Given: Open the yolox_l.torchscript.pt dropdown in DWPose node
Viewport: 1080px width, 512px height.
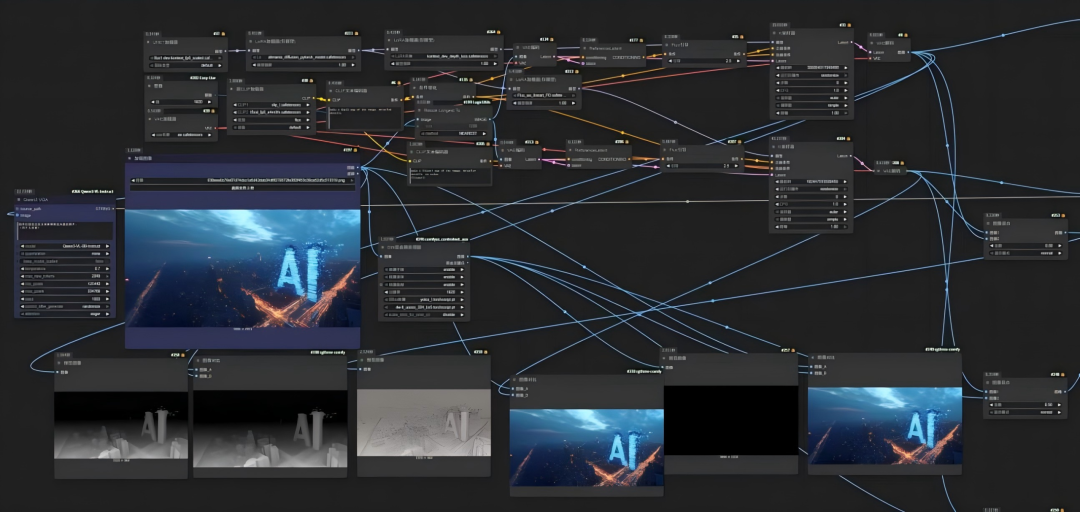Looking at the screenshot, I should [x=424, y=300].
